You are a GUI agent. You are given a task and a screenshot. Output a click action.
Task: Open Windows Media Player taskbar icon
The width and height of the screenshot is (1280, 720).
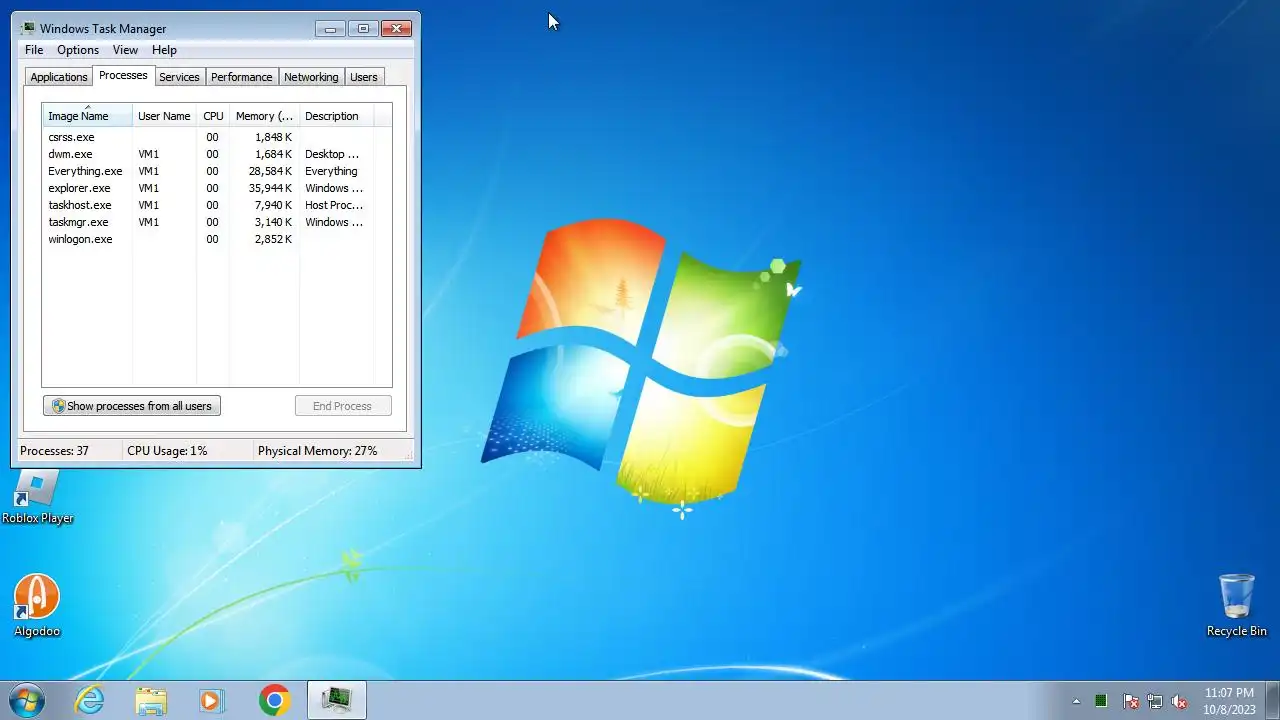[211, 700]
